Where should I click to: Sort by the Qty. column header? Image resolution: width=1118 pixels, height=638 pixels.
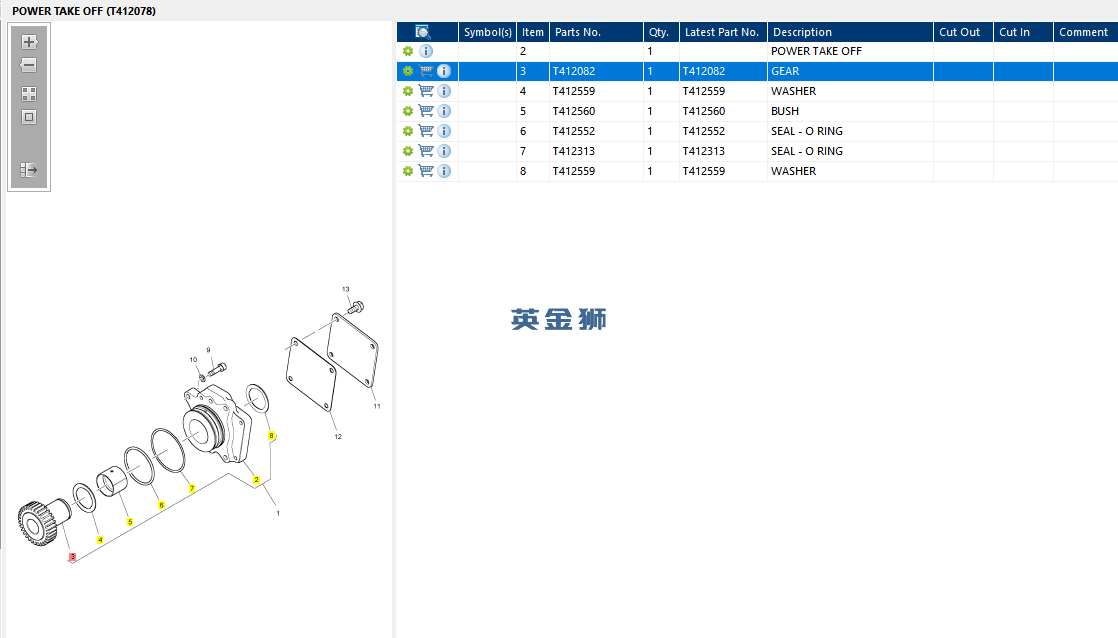pyautogui.click(x=661, y=32)
